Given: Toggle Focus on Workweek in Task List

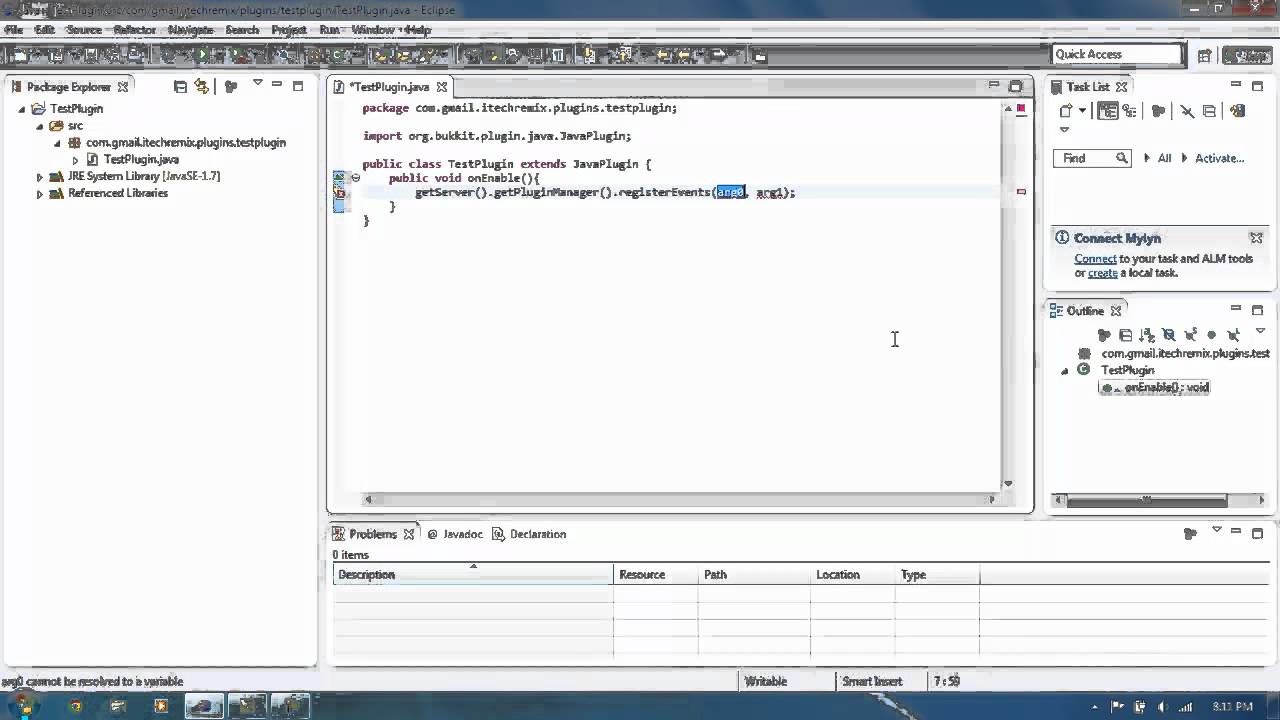Looking at the screenshot, I should 1159,111.
